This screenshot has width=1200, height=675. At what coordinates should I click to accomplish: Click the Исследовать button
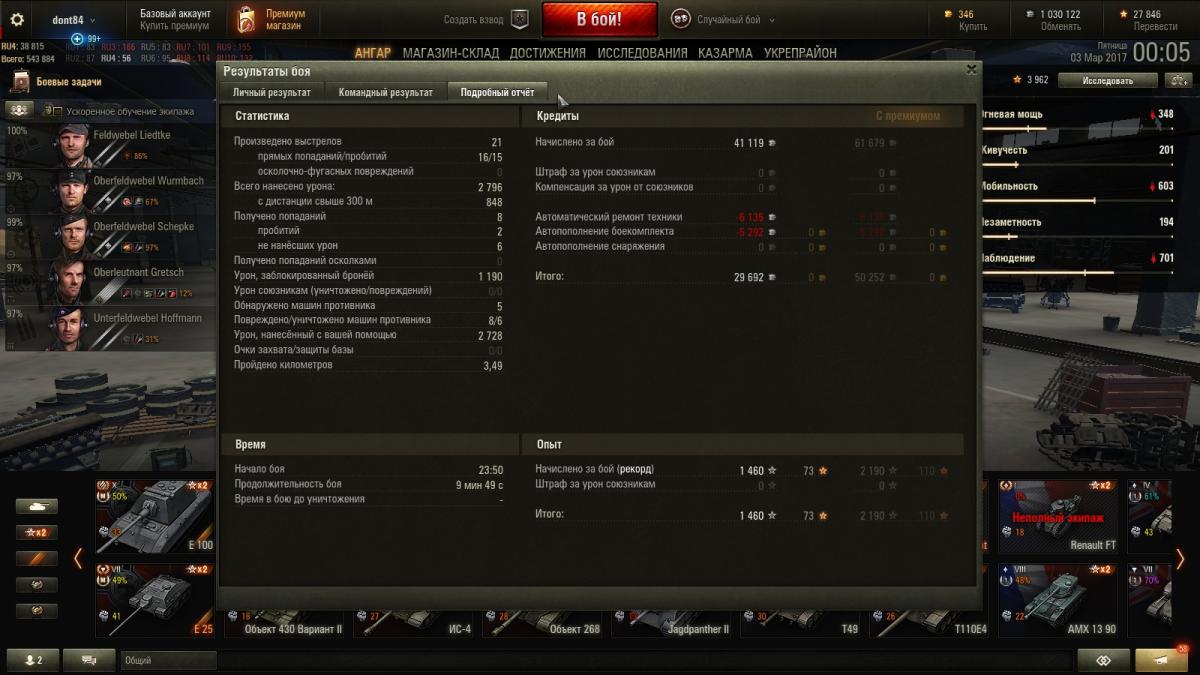1107,80
